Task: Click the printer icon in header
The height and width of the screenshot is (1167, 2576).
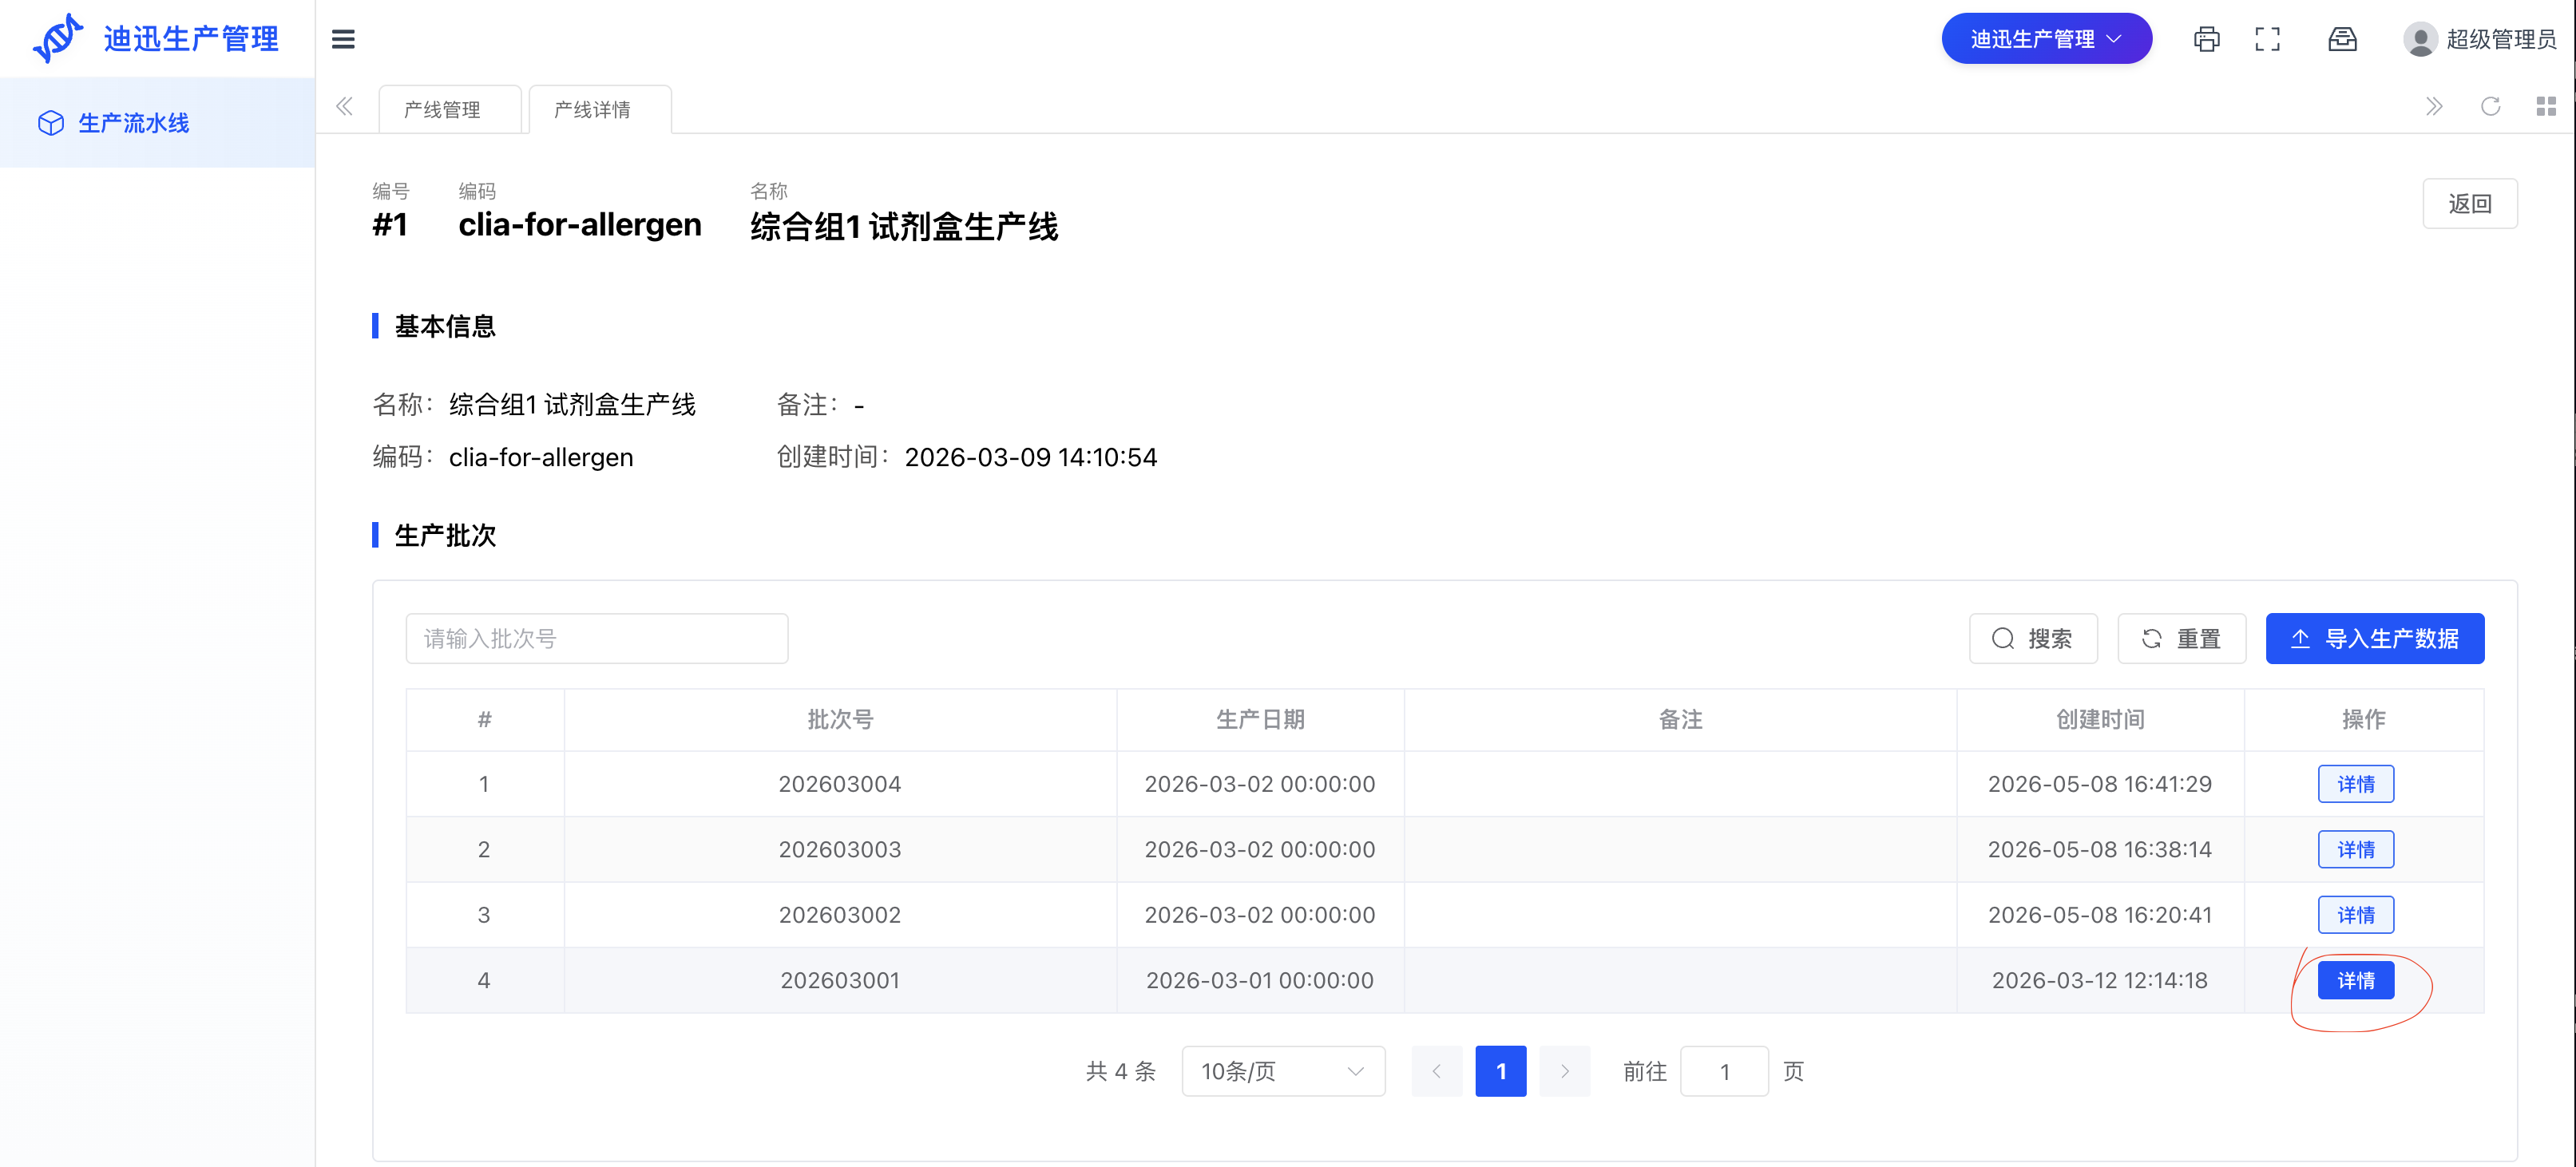Action: tap(2206, 39)
